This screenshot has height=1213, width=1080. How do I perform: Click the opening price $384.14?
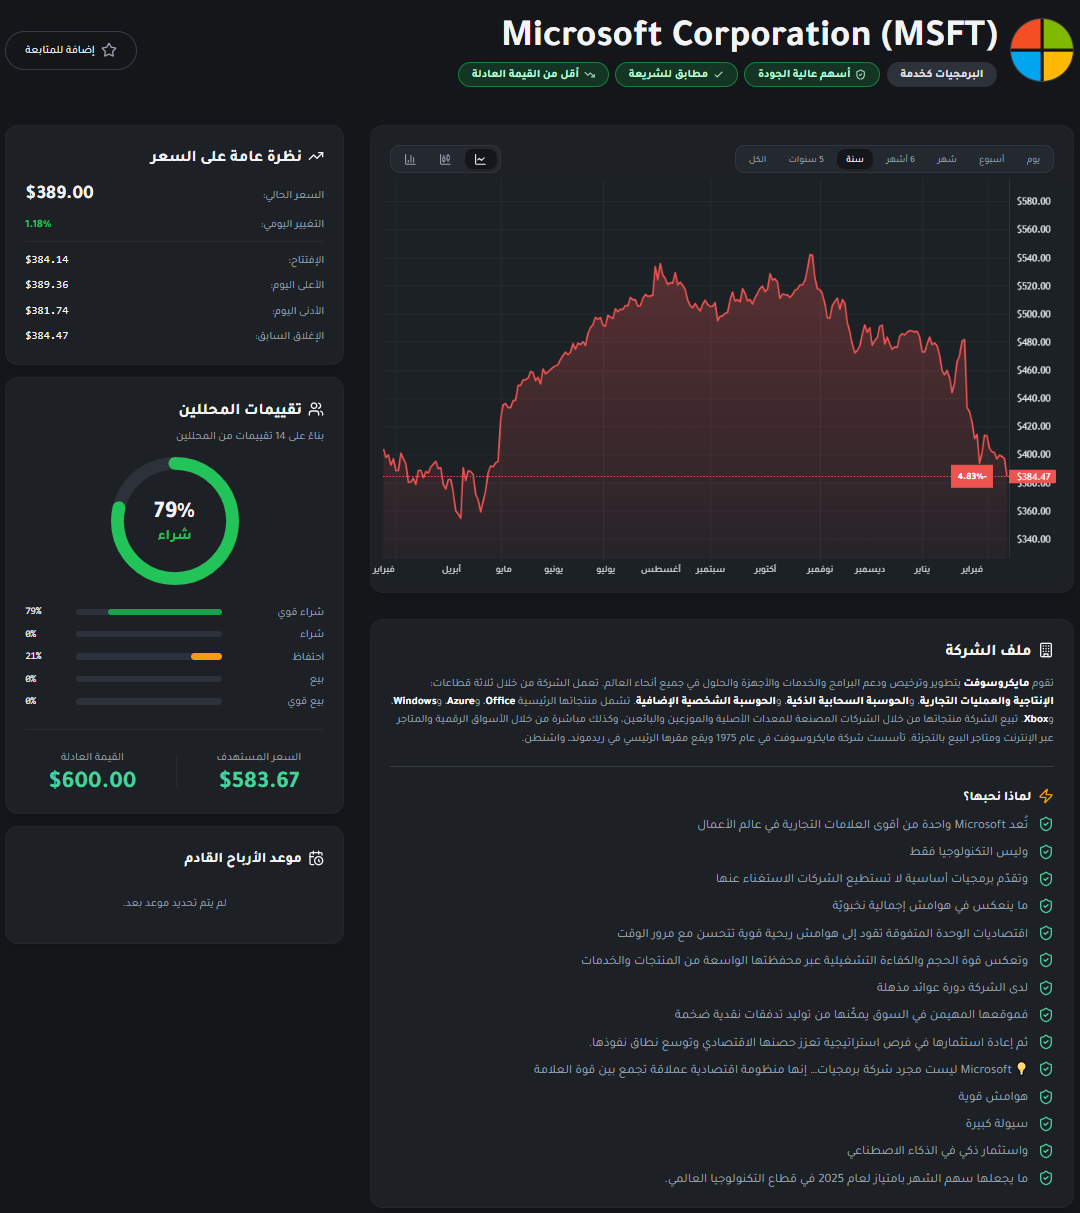tap(47, 260)
